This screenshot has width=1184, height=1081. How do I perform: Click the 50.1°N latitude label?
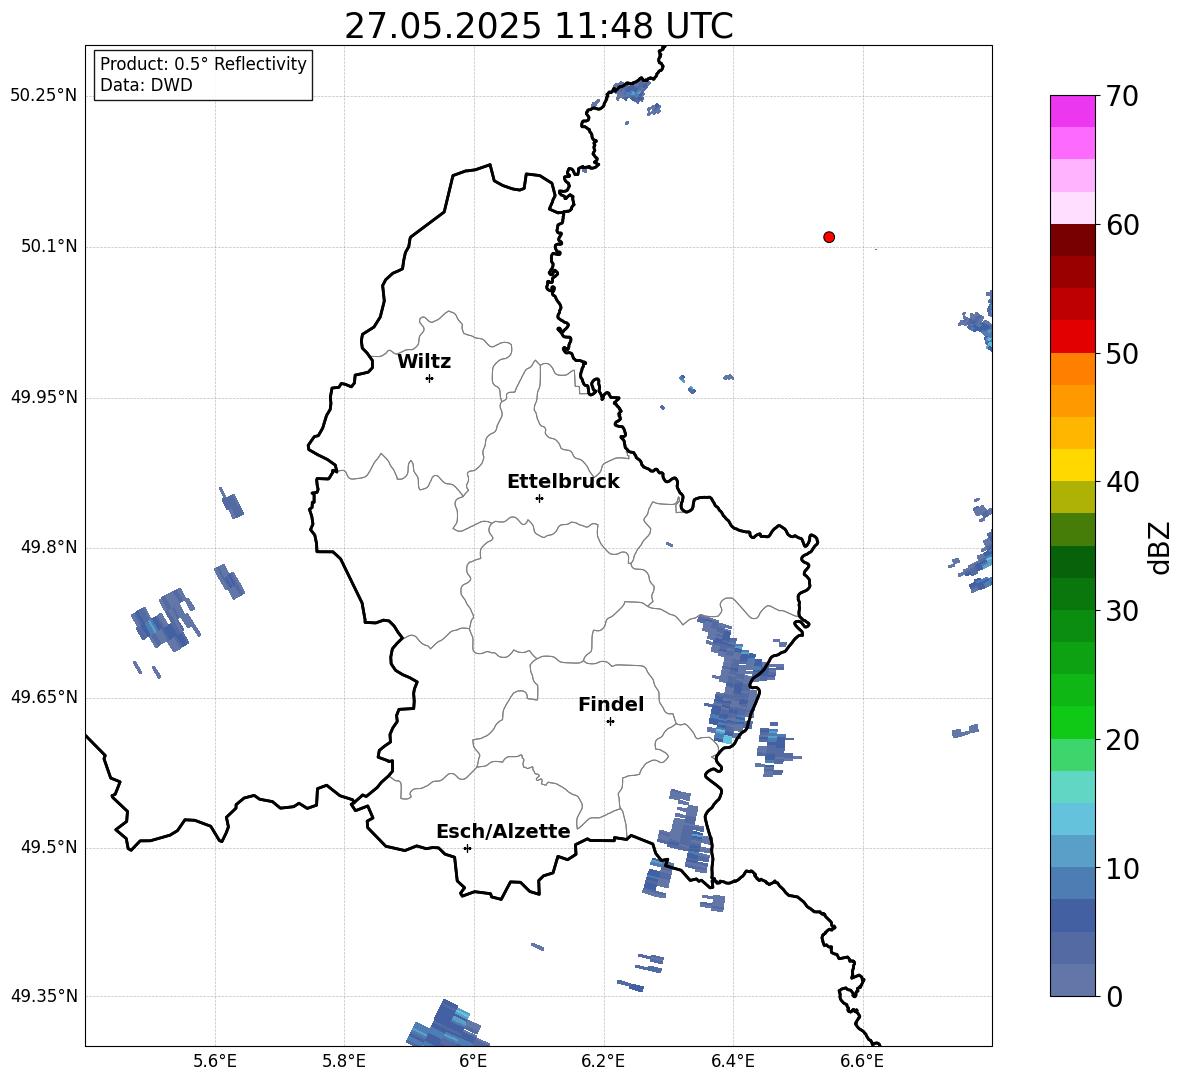(49, 246)
